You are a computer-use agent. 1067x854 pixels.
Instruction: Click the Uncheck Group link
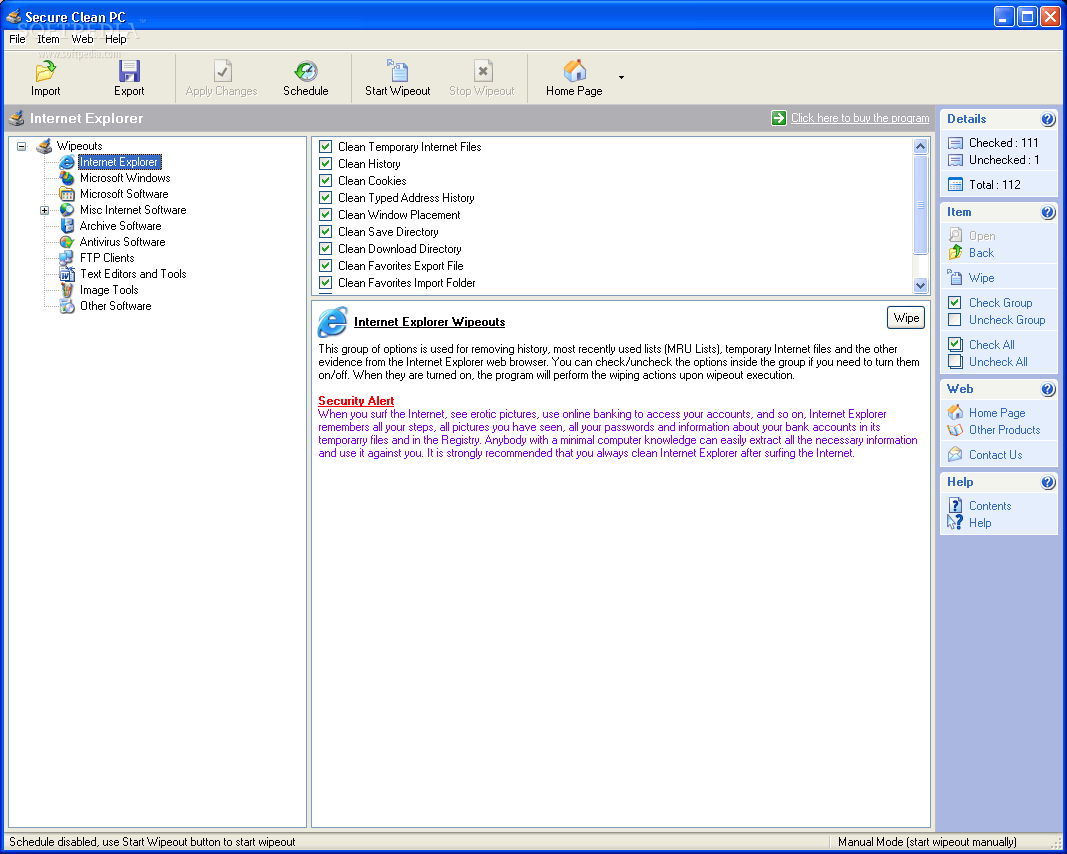coord(1007,320)
